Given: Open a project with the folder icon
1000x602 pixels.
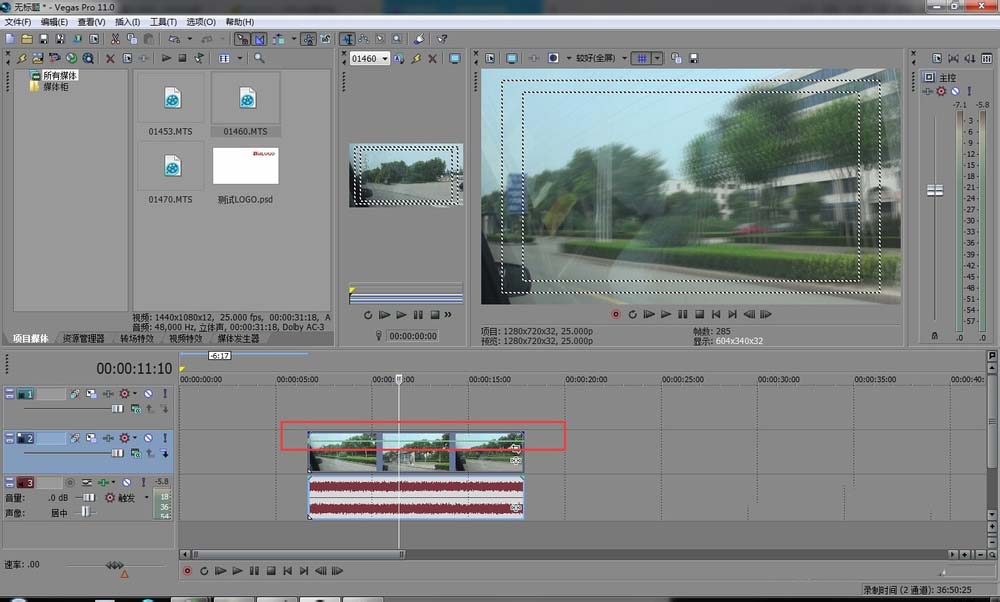Looking at the screenshot, I should click(x=27, y=39).
